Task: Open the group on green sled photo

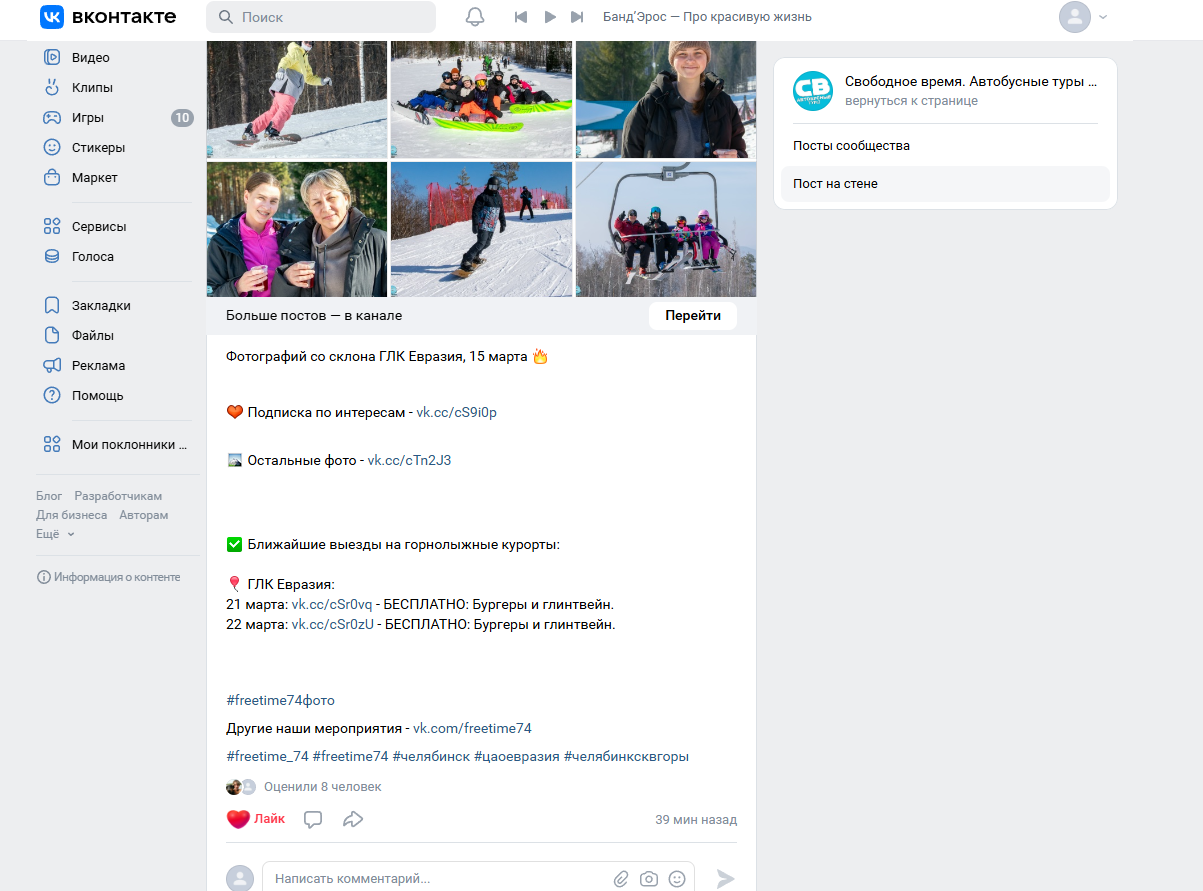Action: click(x=481, y=99)
